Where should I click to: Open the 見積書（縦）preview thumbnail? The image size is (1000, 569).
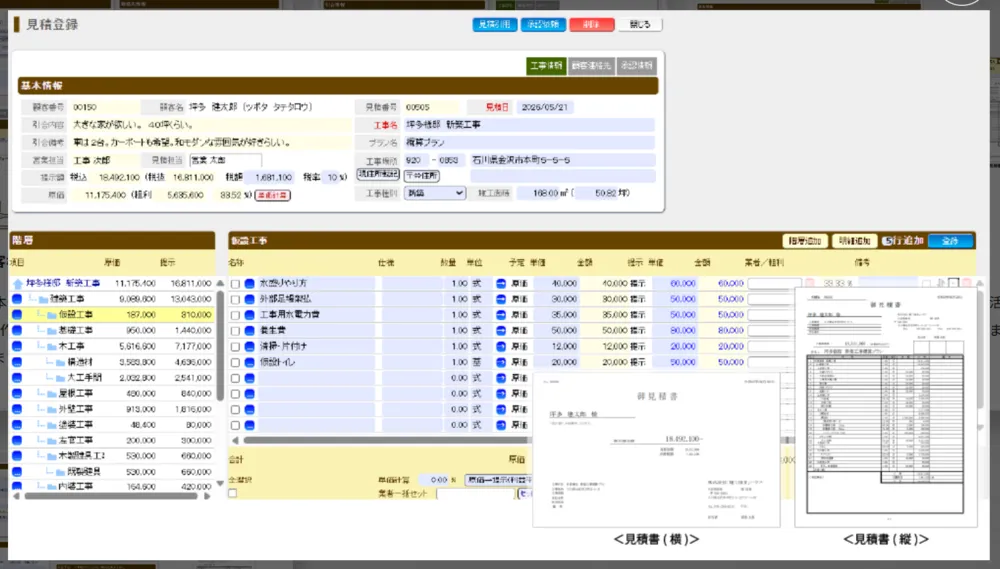pos(886,408)
